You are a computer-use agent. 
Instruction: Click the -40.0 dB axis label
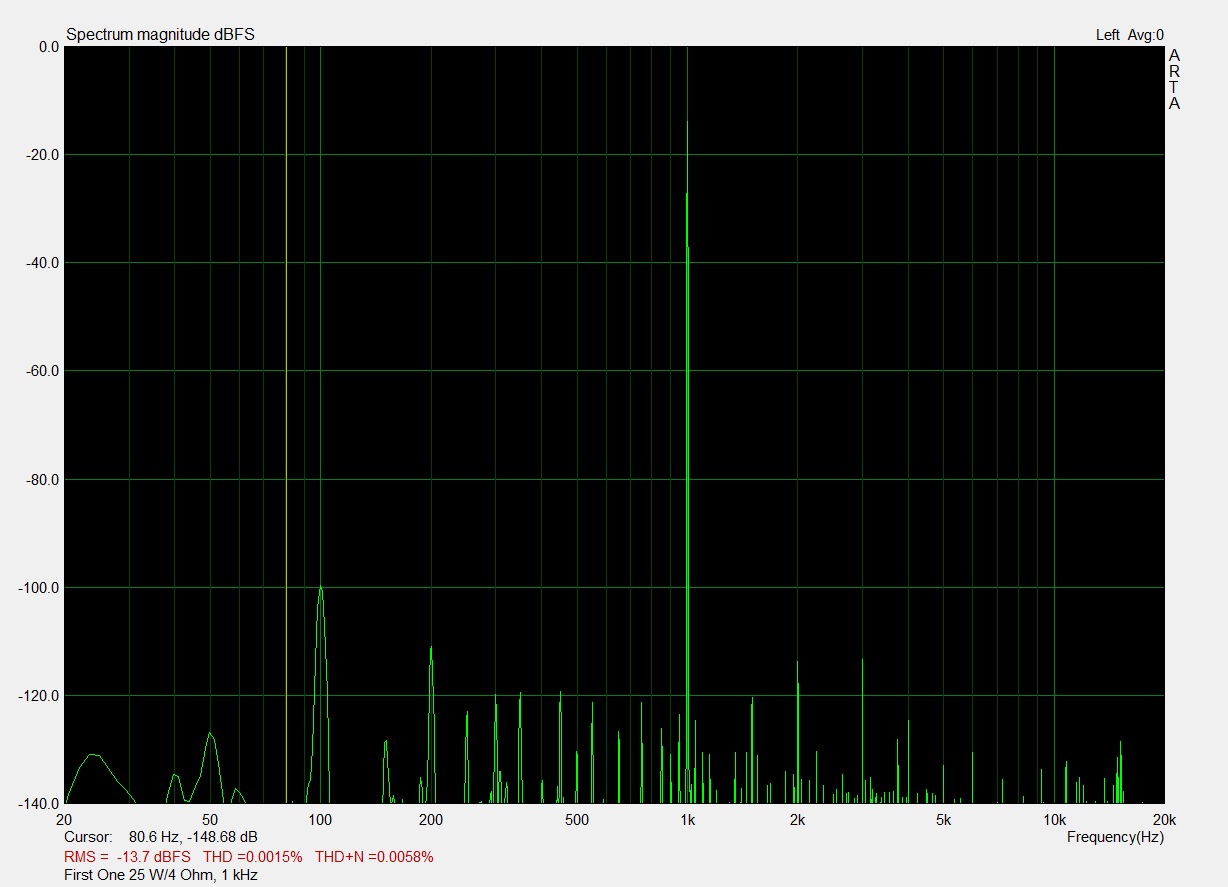[41, 262]
